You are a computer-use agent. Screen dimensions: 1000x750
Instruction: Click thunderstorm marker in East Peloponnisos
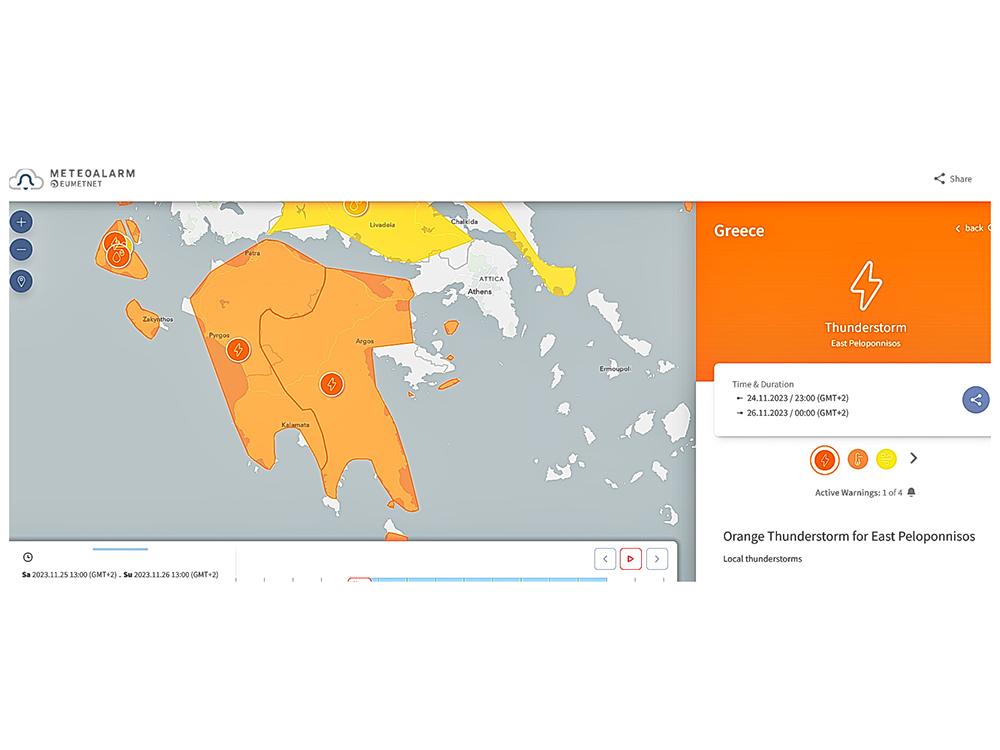332,384
